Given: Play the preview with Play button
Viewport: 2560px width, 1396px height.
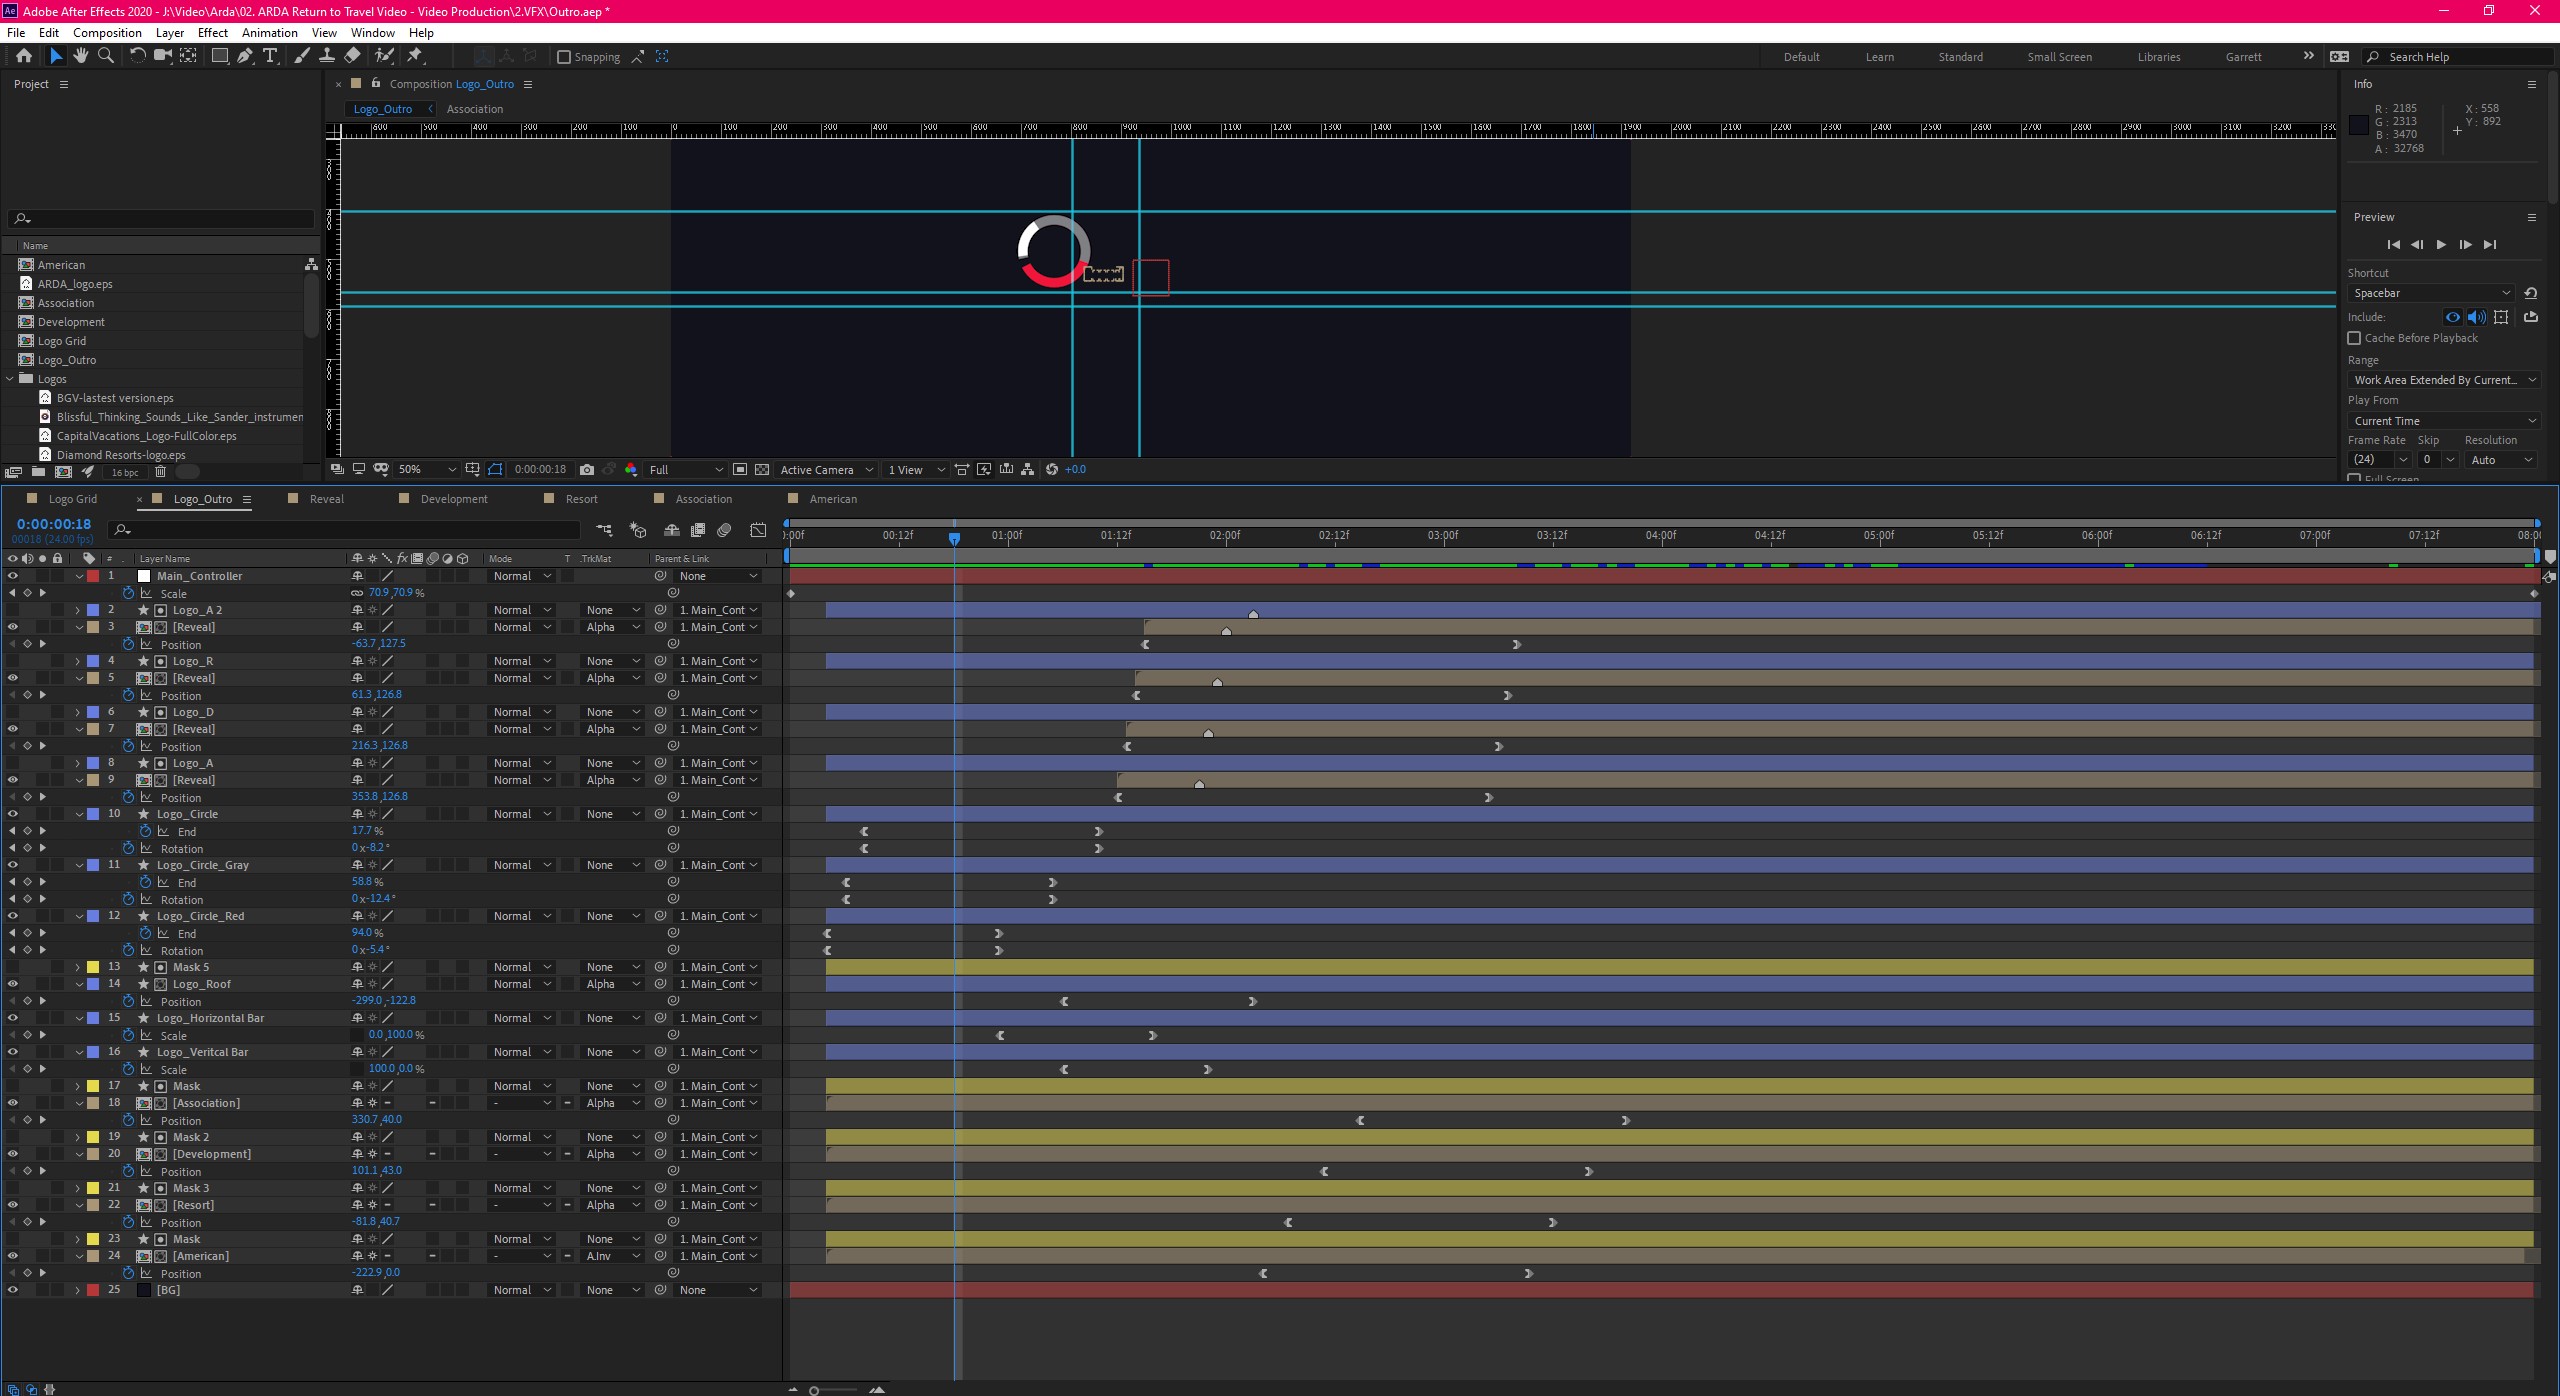Looking at the screenshot, I should [x=2441, y=244].
